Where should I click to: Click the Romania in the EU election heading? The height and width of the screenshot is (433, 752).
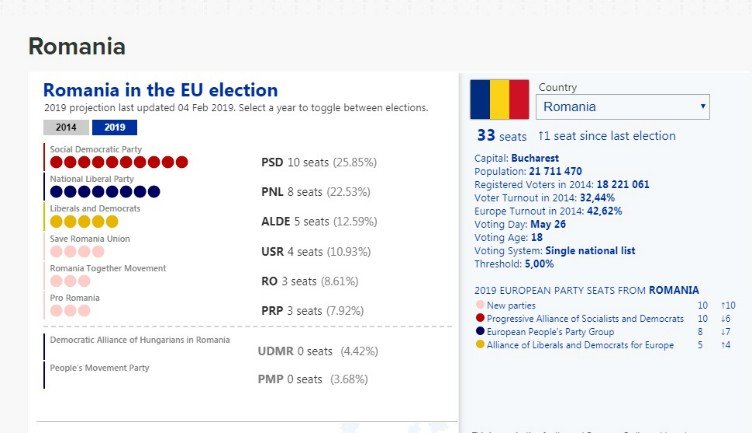click(x=160, y=90)
